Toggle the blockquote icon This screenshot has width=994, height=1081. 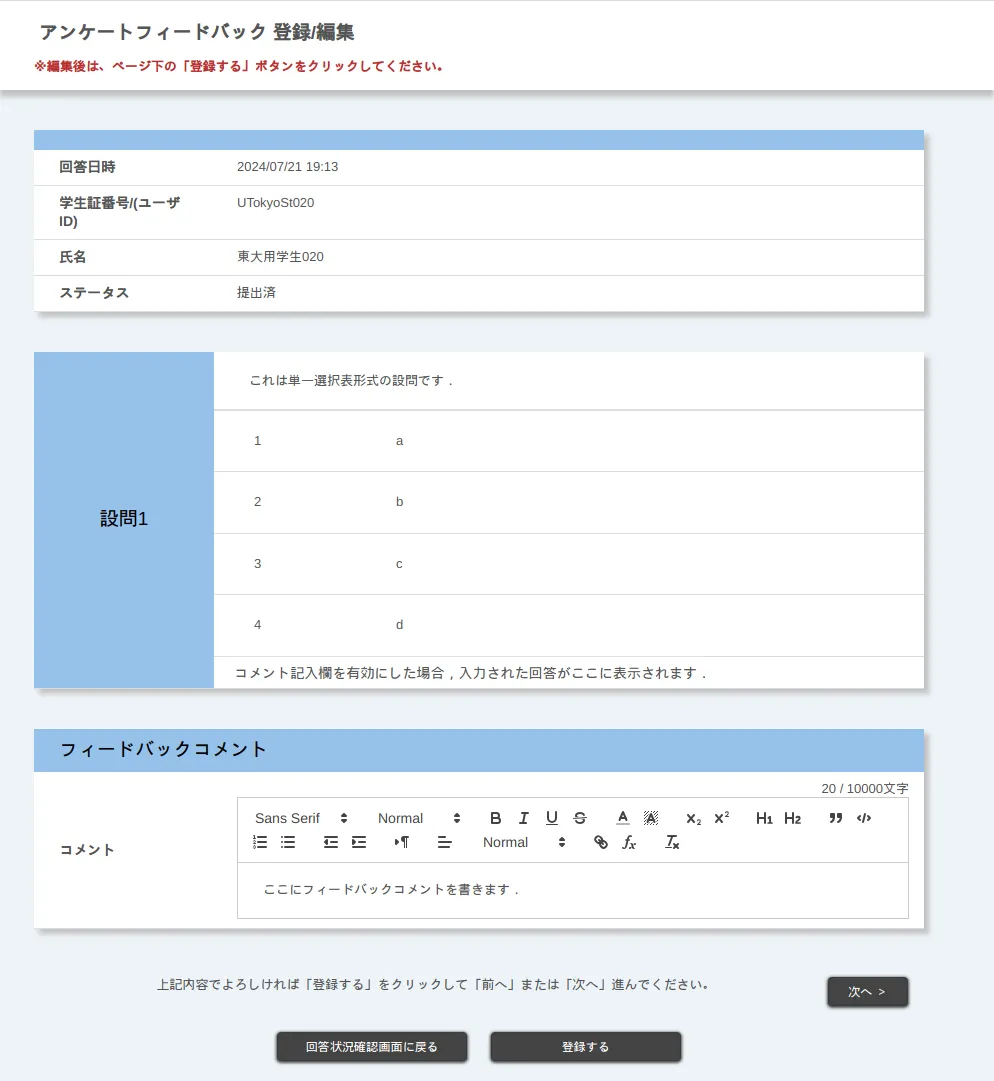pyautogui.click(x=836, y=818)
